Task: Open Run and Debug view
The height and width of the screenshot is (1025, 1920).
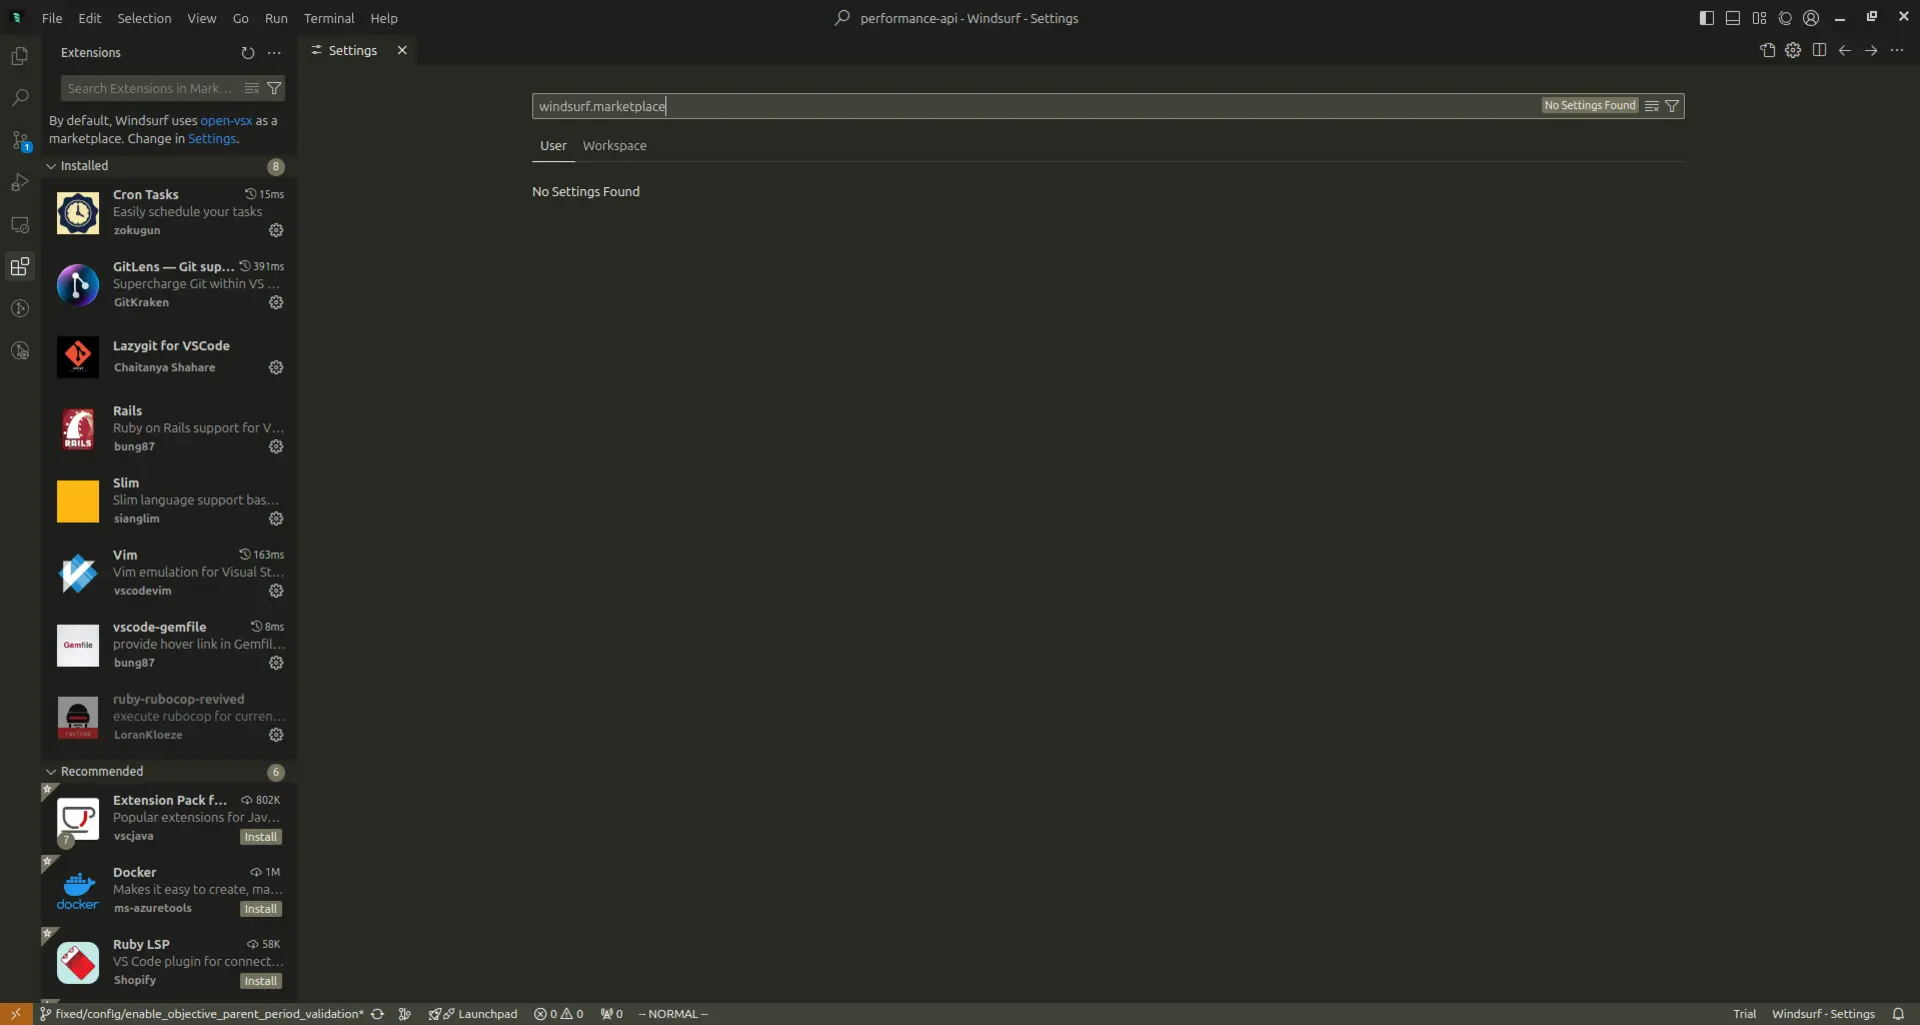Action: click(20, 182)
